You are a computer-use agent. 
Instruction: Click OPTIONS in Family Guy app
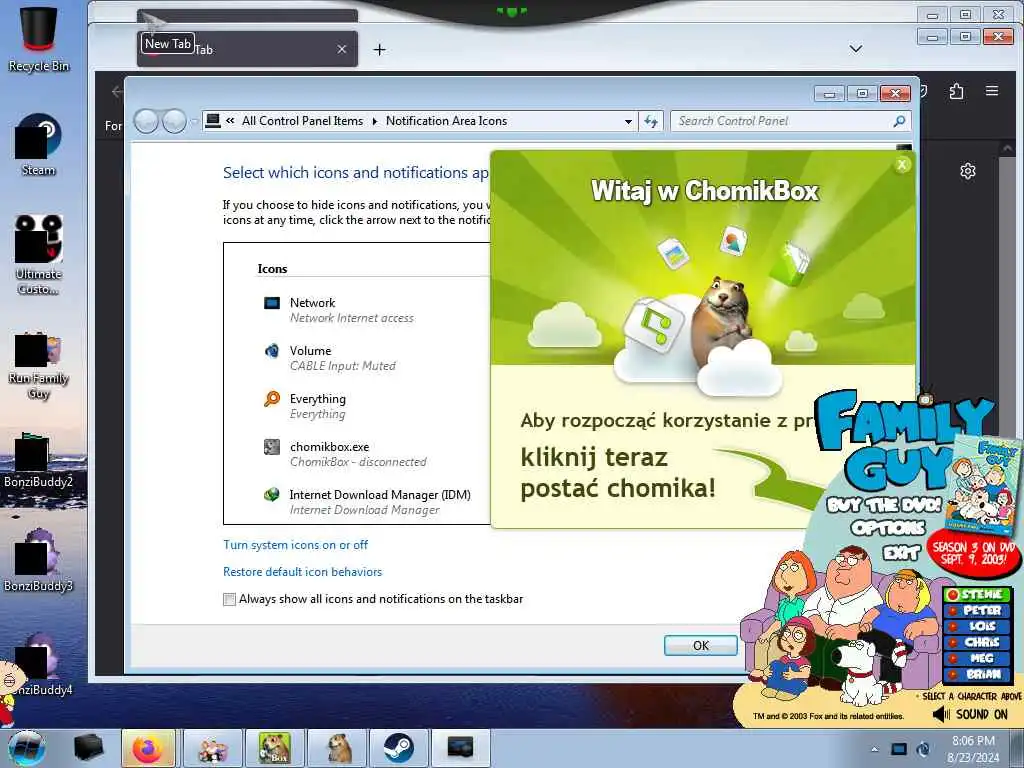(888, 528)
